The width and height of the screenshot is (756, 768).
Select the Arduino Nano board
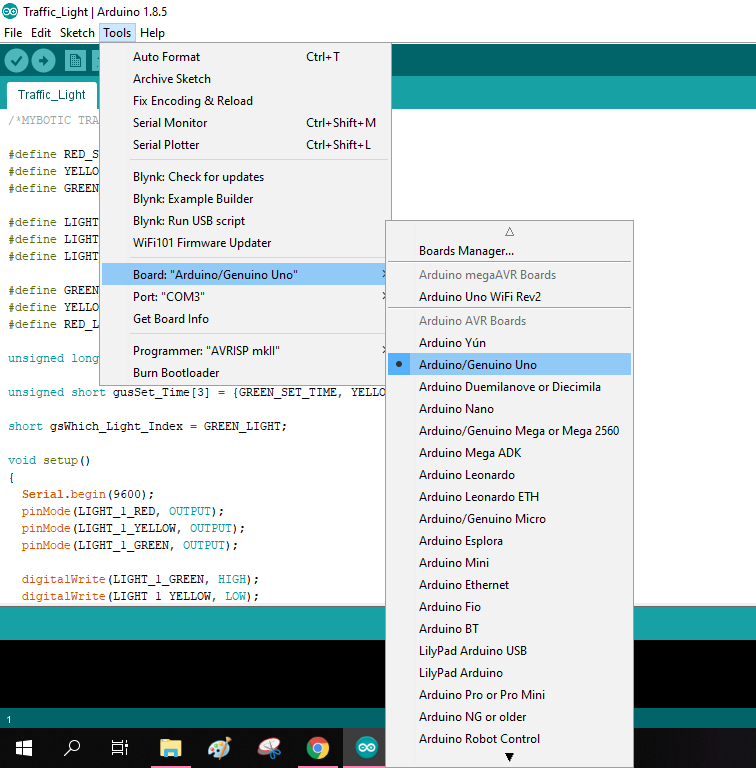[x=509, y=409]
